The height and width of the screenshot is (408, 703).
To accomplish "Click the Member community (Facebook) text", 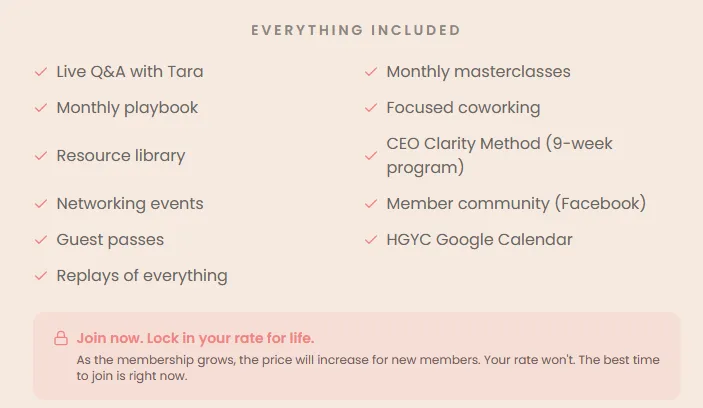I will pyautogui.click(x=516, y=204).
